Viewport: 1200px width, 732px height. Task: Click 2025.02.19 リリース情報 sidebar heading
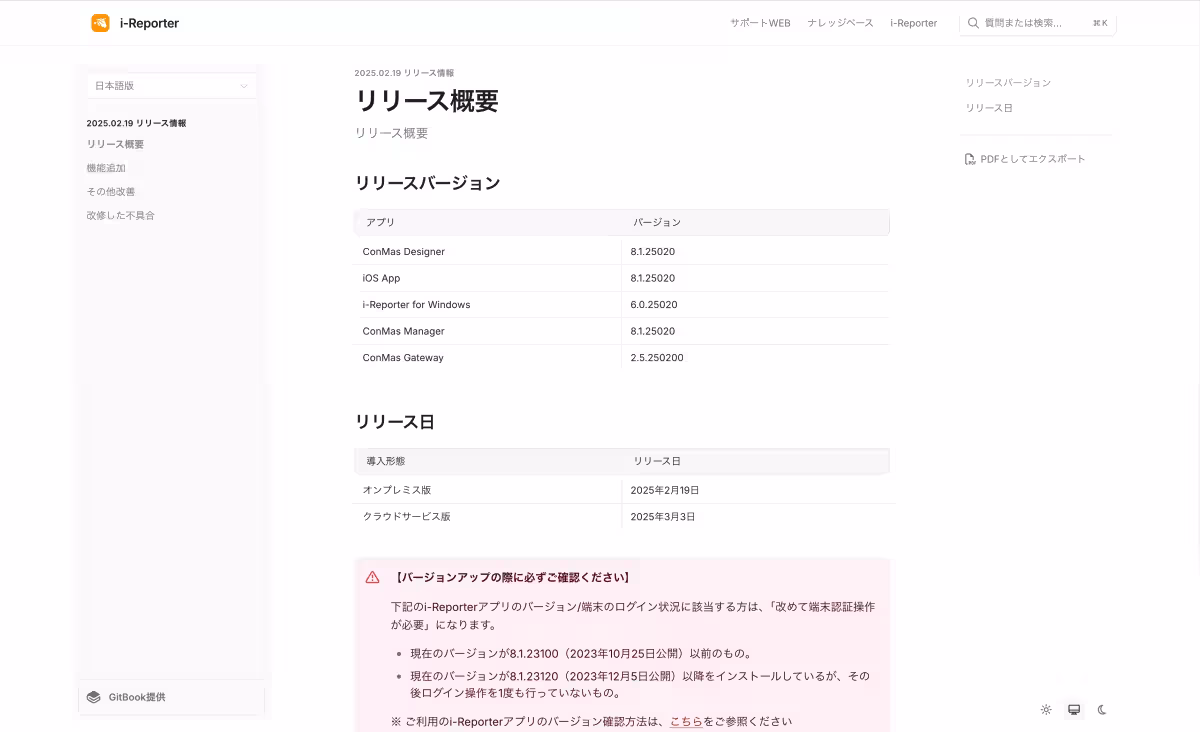tap(136, 123)
